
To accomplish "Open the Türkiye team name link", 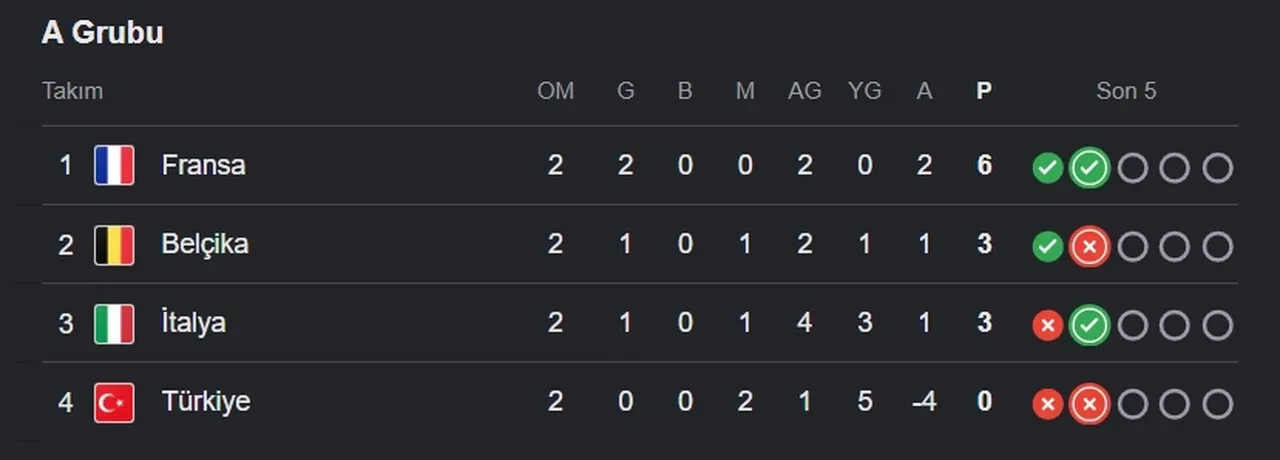I will tap(206, 402).
